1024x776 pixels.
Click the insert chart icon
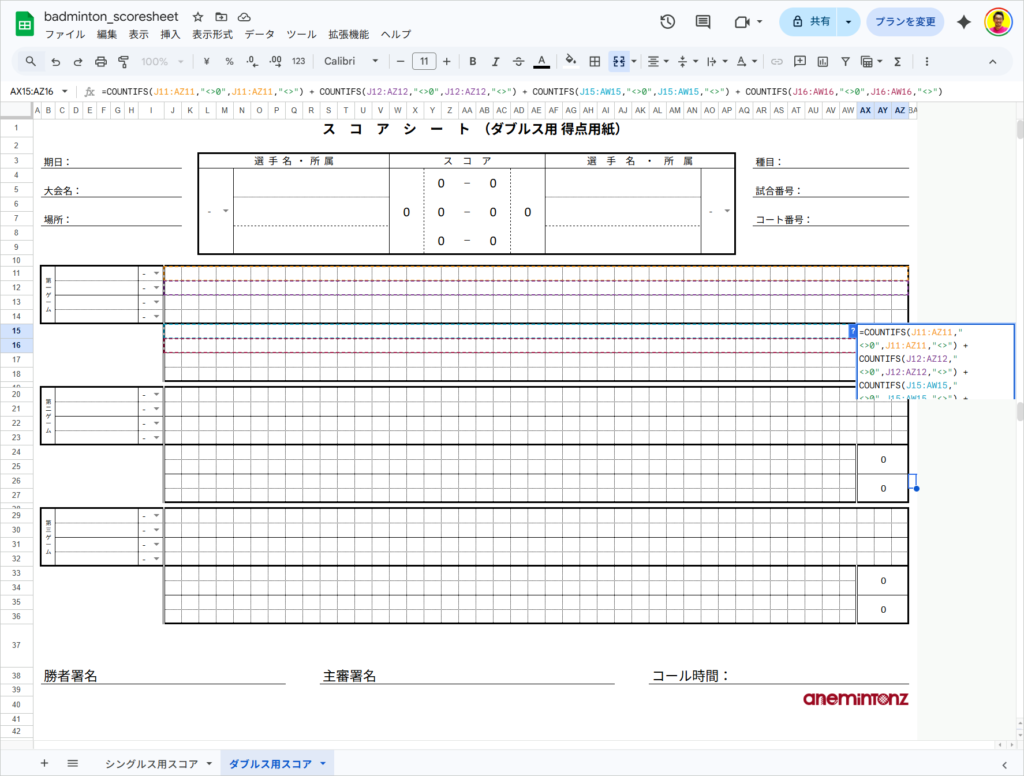823,61
